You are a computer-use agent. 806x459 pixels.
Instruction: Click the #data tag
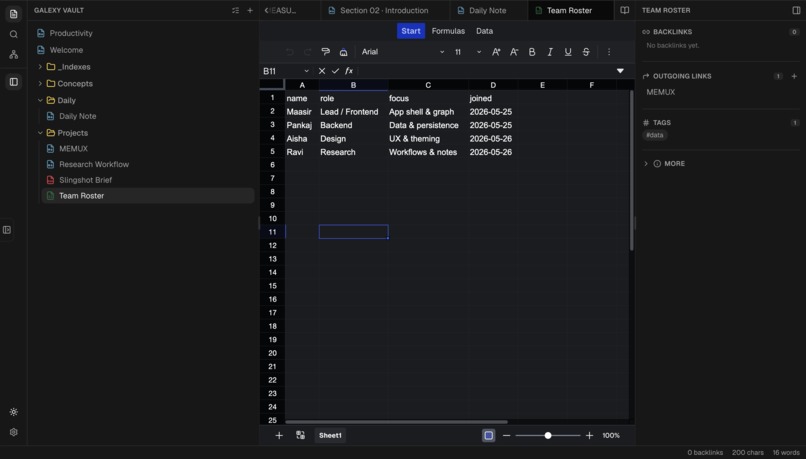[x=654, y=135]
